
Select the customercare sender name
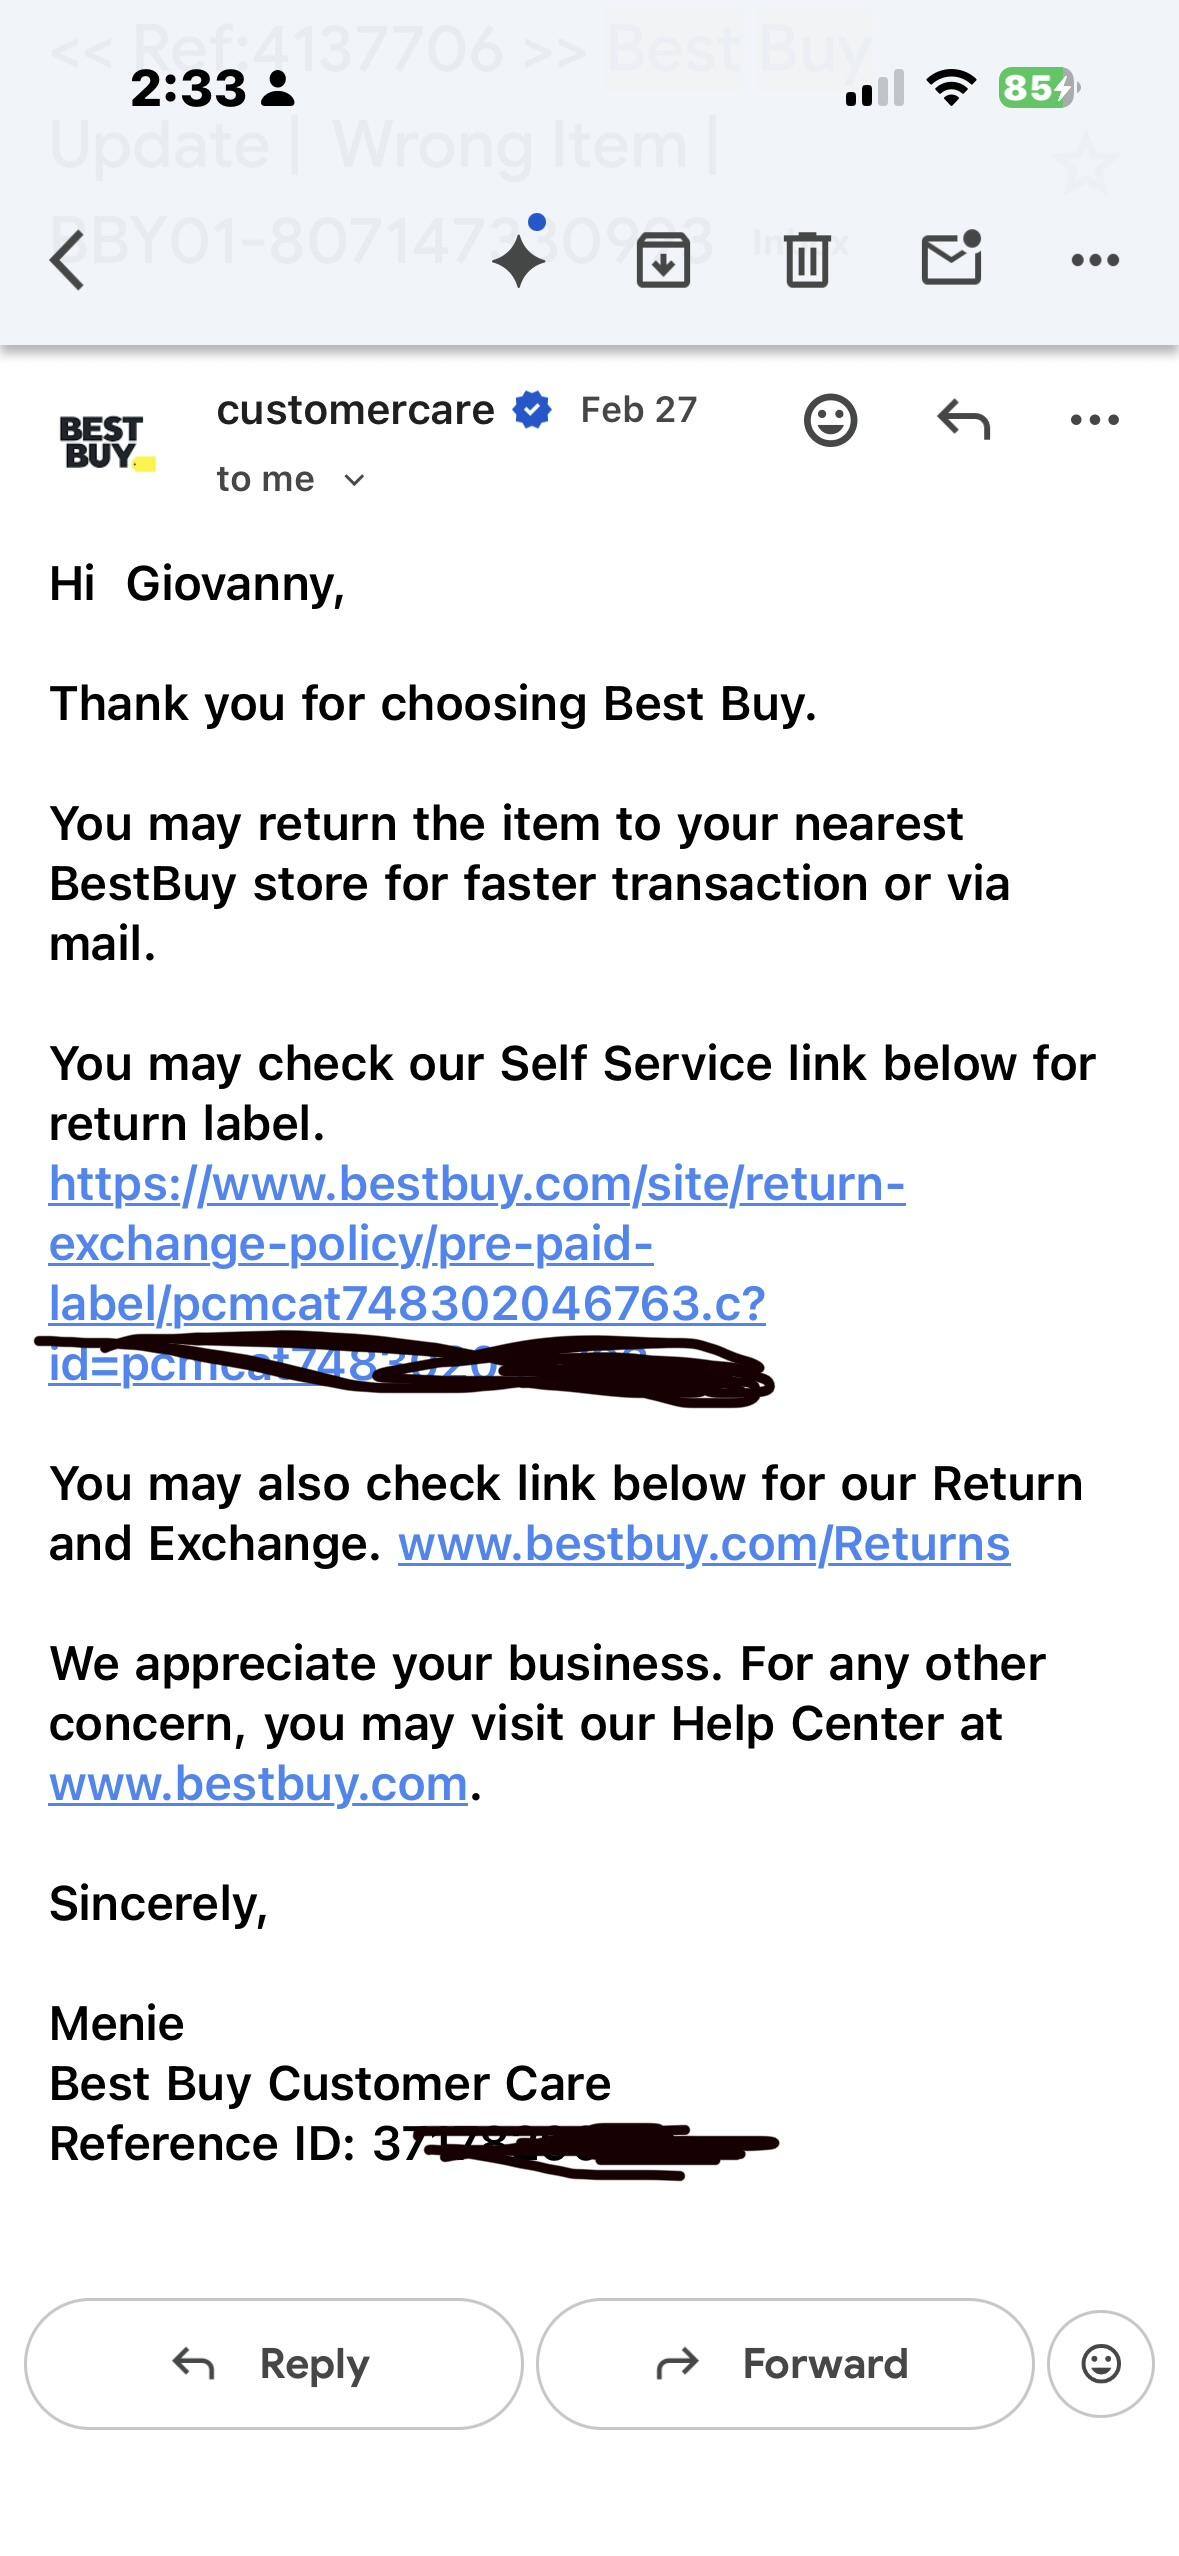click(x=355, y=409)
